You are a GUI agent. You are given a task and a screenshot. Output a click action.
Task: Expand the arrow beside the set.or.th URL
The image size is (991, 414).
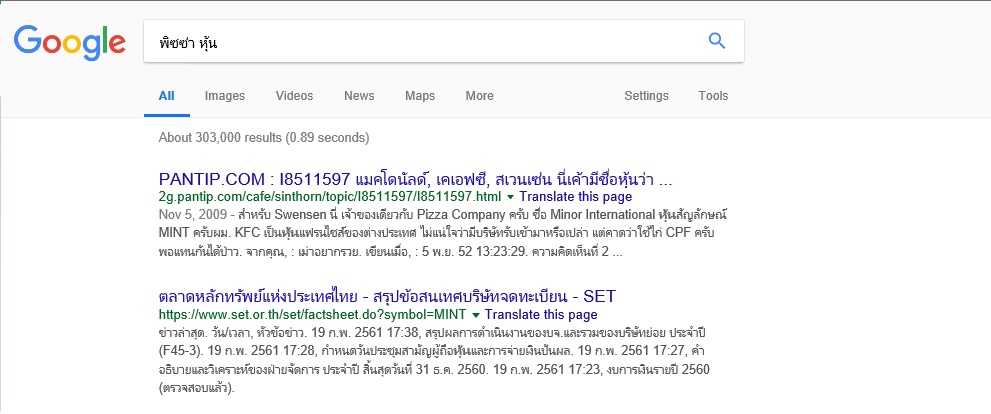pyautogui.click(x=476, y=315)
